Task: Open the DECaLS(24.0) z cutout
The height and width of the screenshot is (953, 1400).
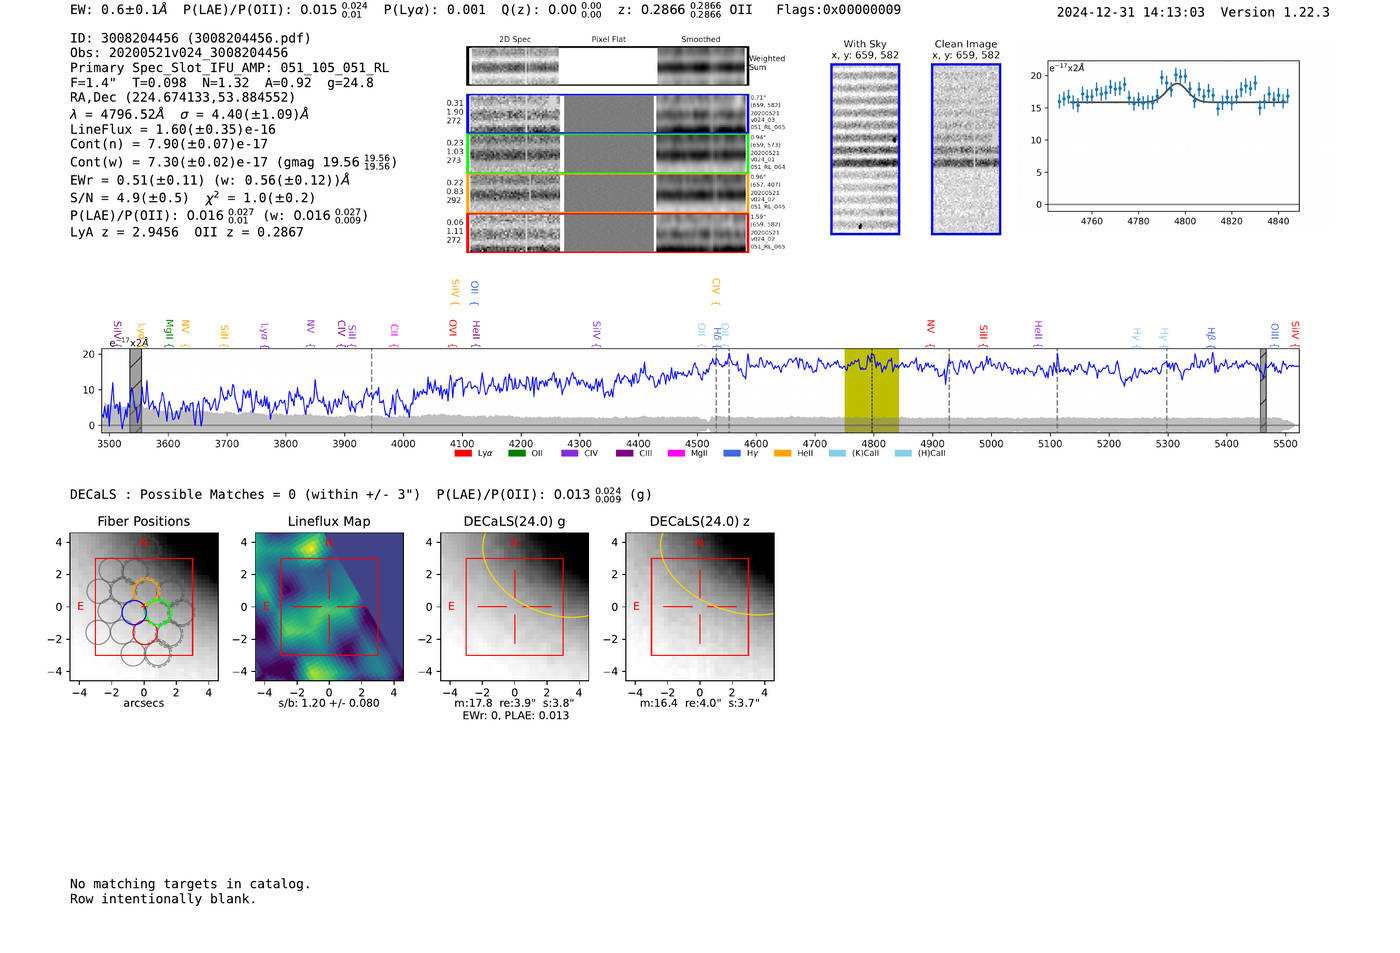Action: tap(699, 607)
